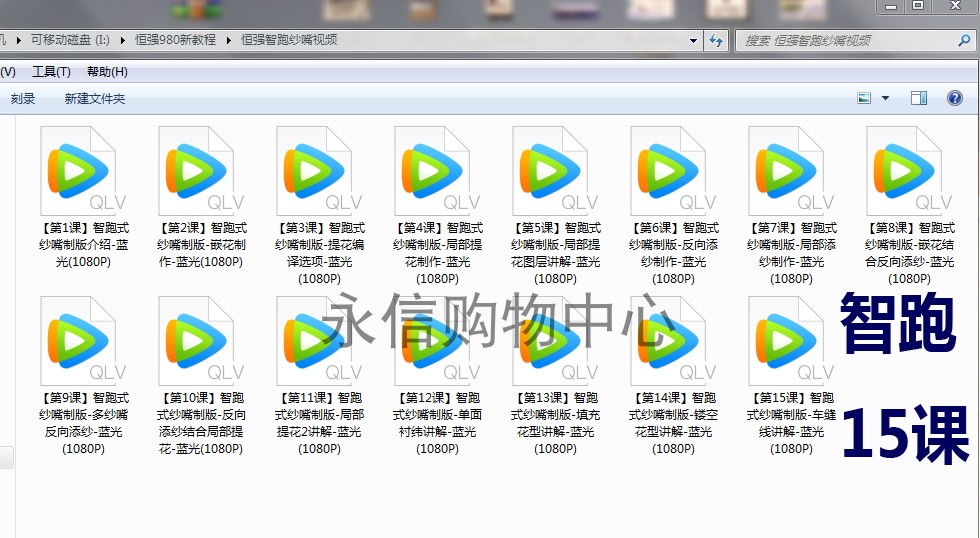Open the 帮助(H) menu
Image resolution: width=980 pixels, height=538 pixels.
(108, 72)
